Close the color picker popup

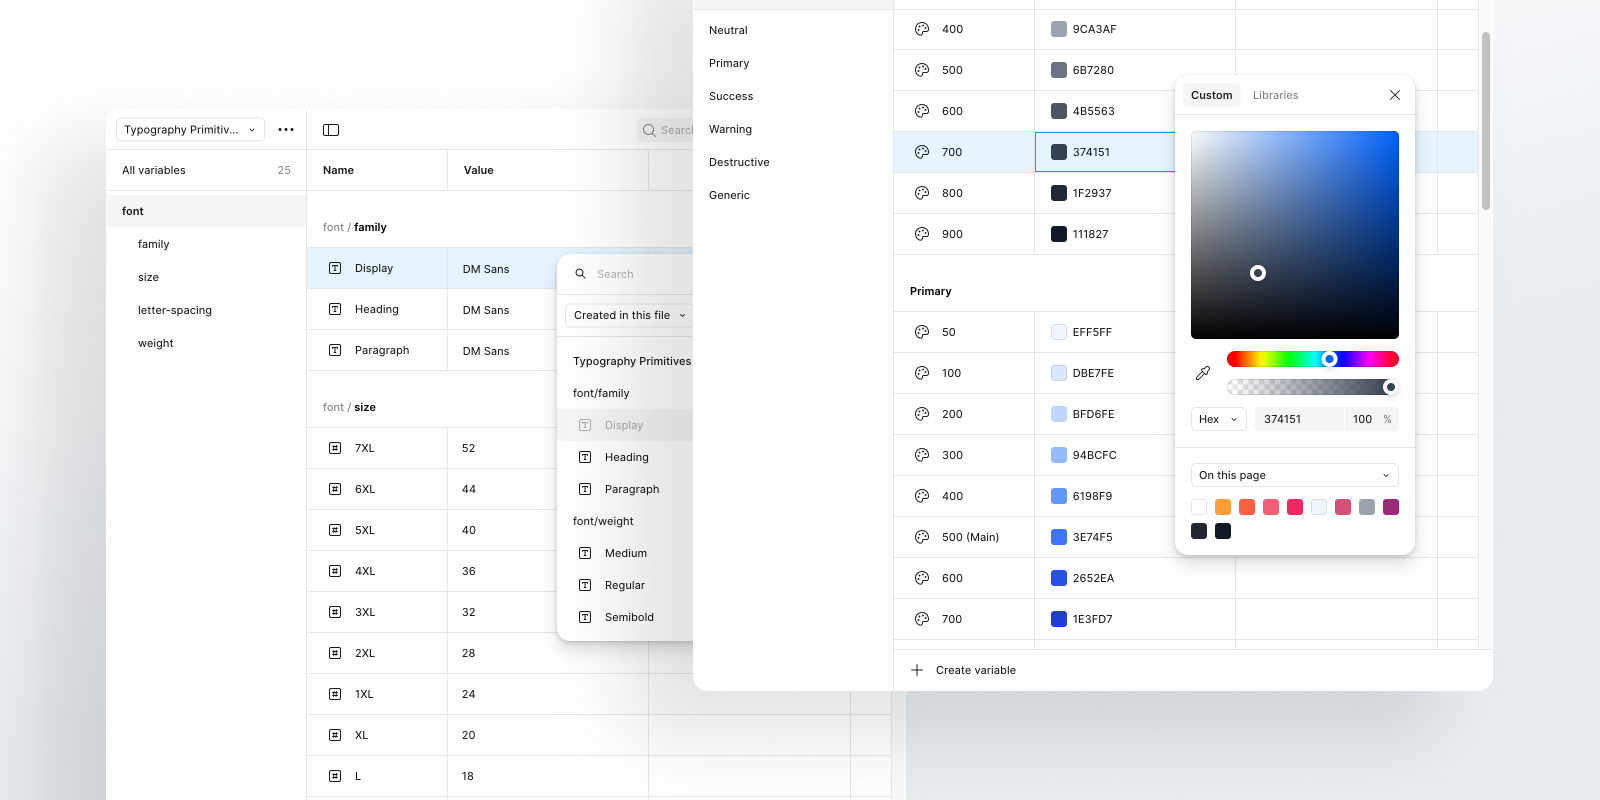pos(1395,95)
